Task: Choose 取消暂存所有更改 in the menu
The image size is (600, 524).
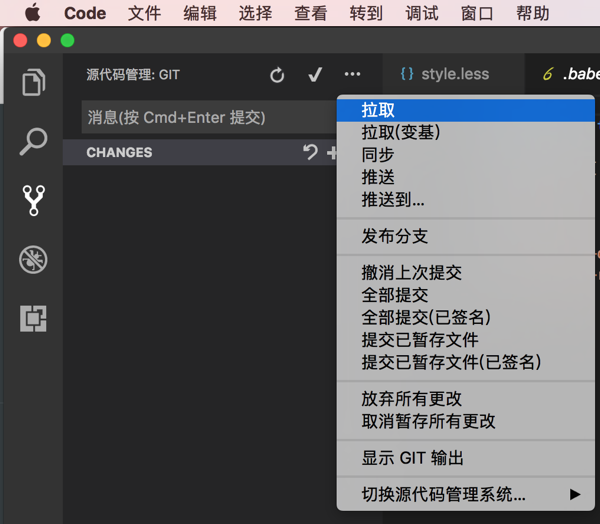Action: [x=466, y=421]
